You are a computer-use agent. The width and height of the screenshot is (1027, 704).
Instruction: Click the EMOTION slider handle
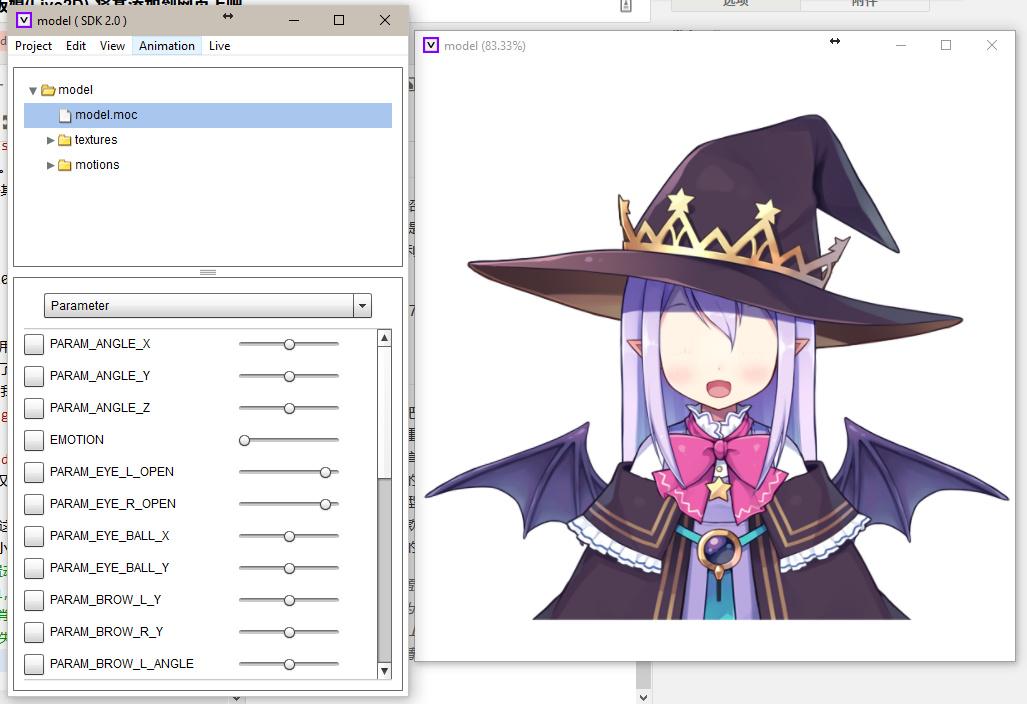pos(244,441)
